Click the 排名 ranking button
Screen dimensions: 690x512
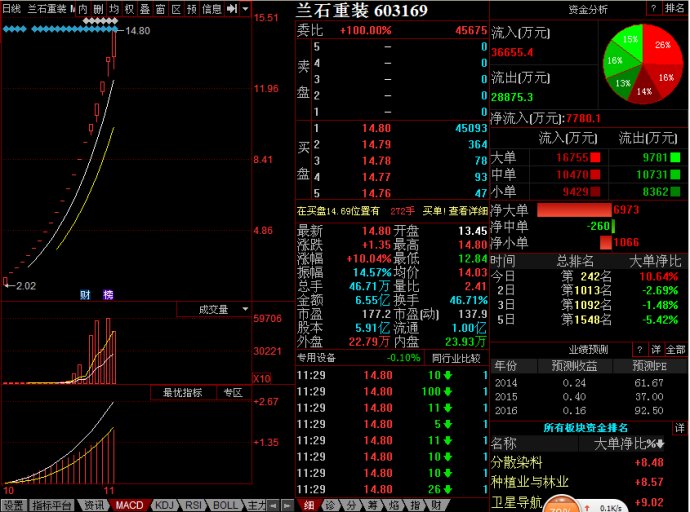click(x=675, y=8)
